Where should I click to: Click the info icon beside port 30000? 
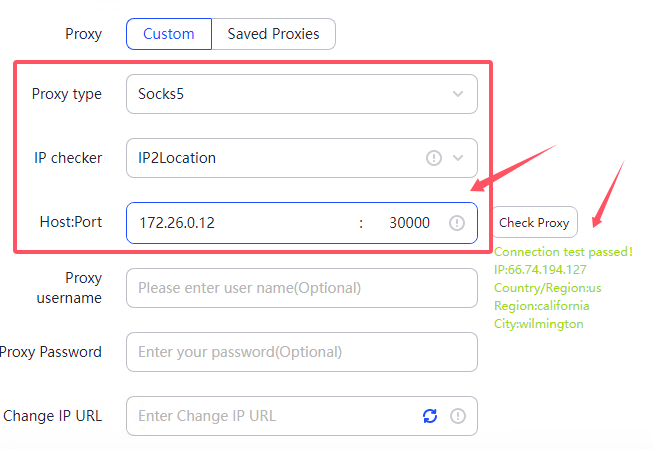click(457, 223)
